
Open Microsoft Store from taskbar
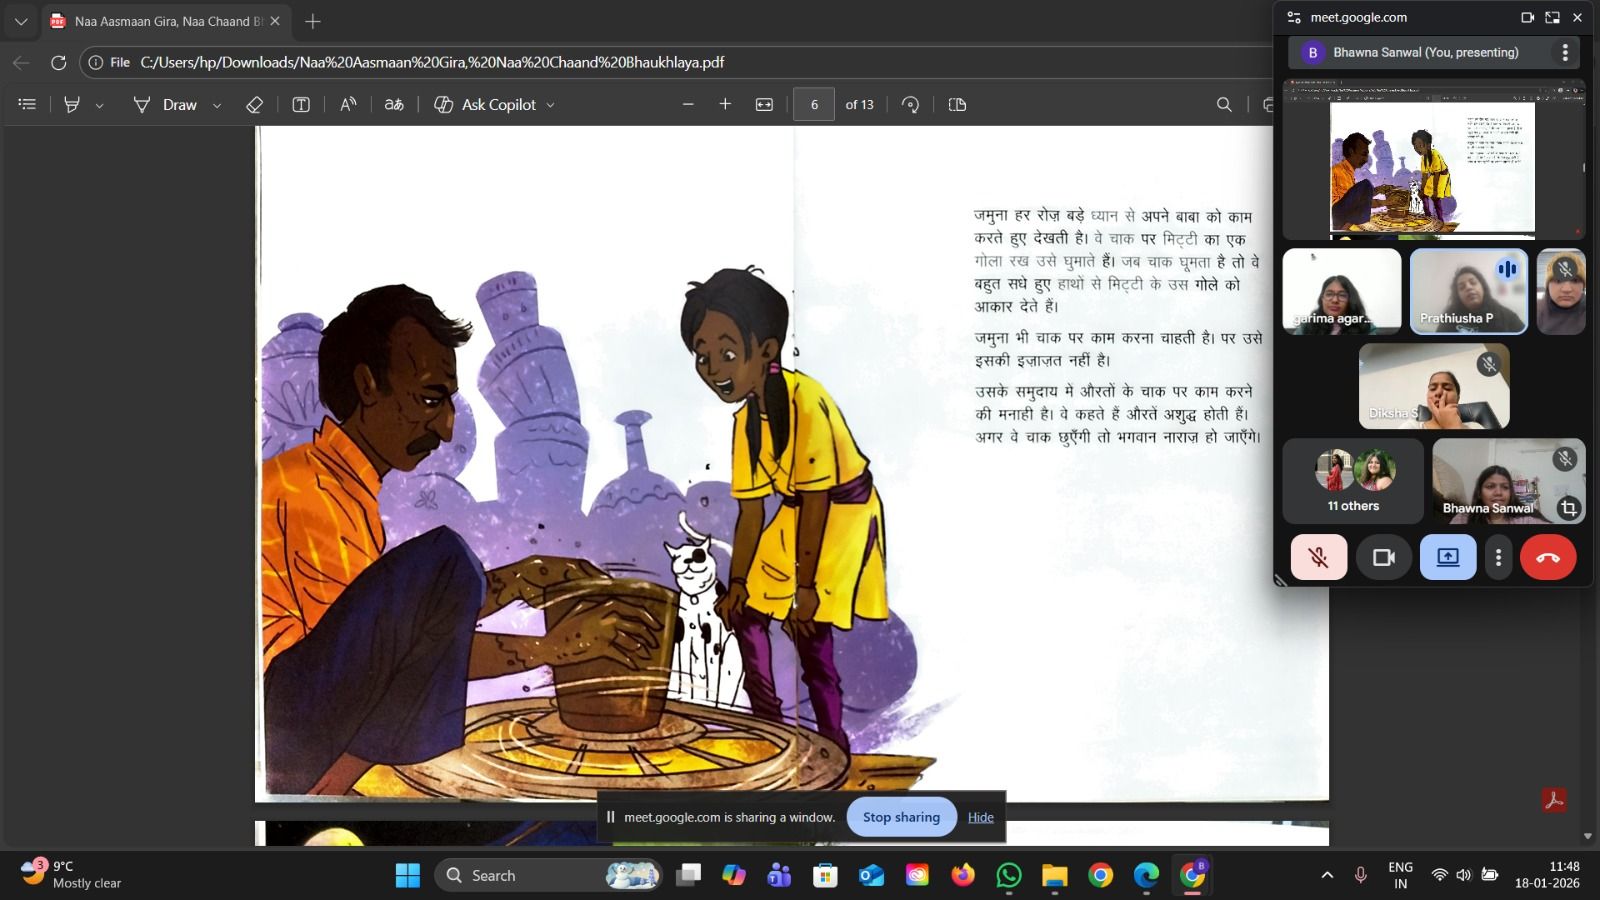click(825, 875)
